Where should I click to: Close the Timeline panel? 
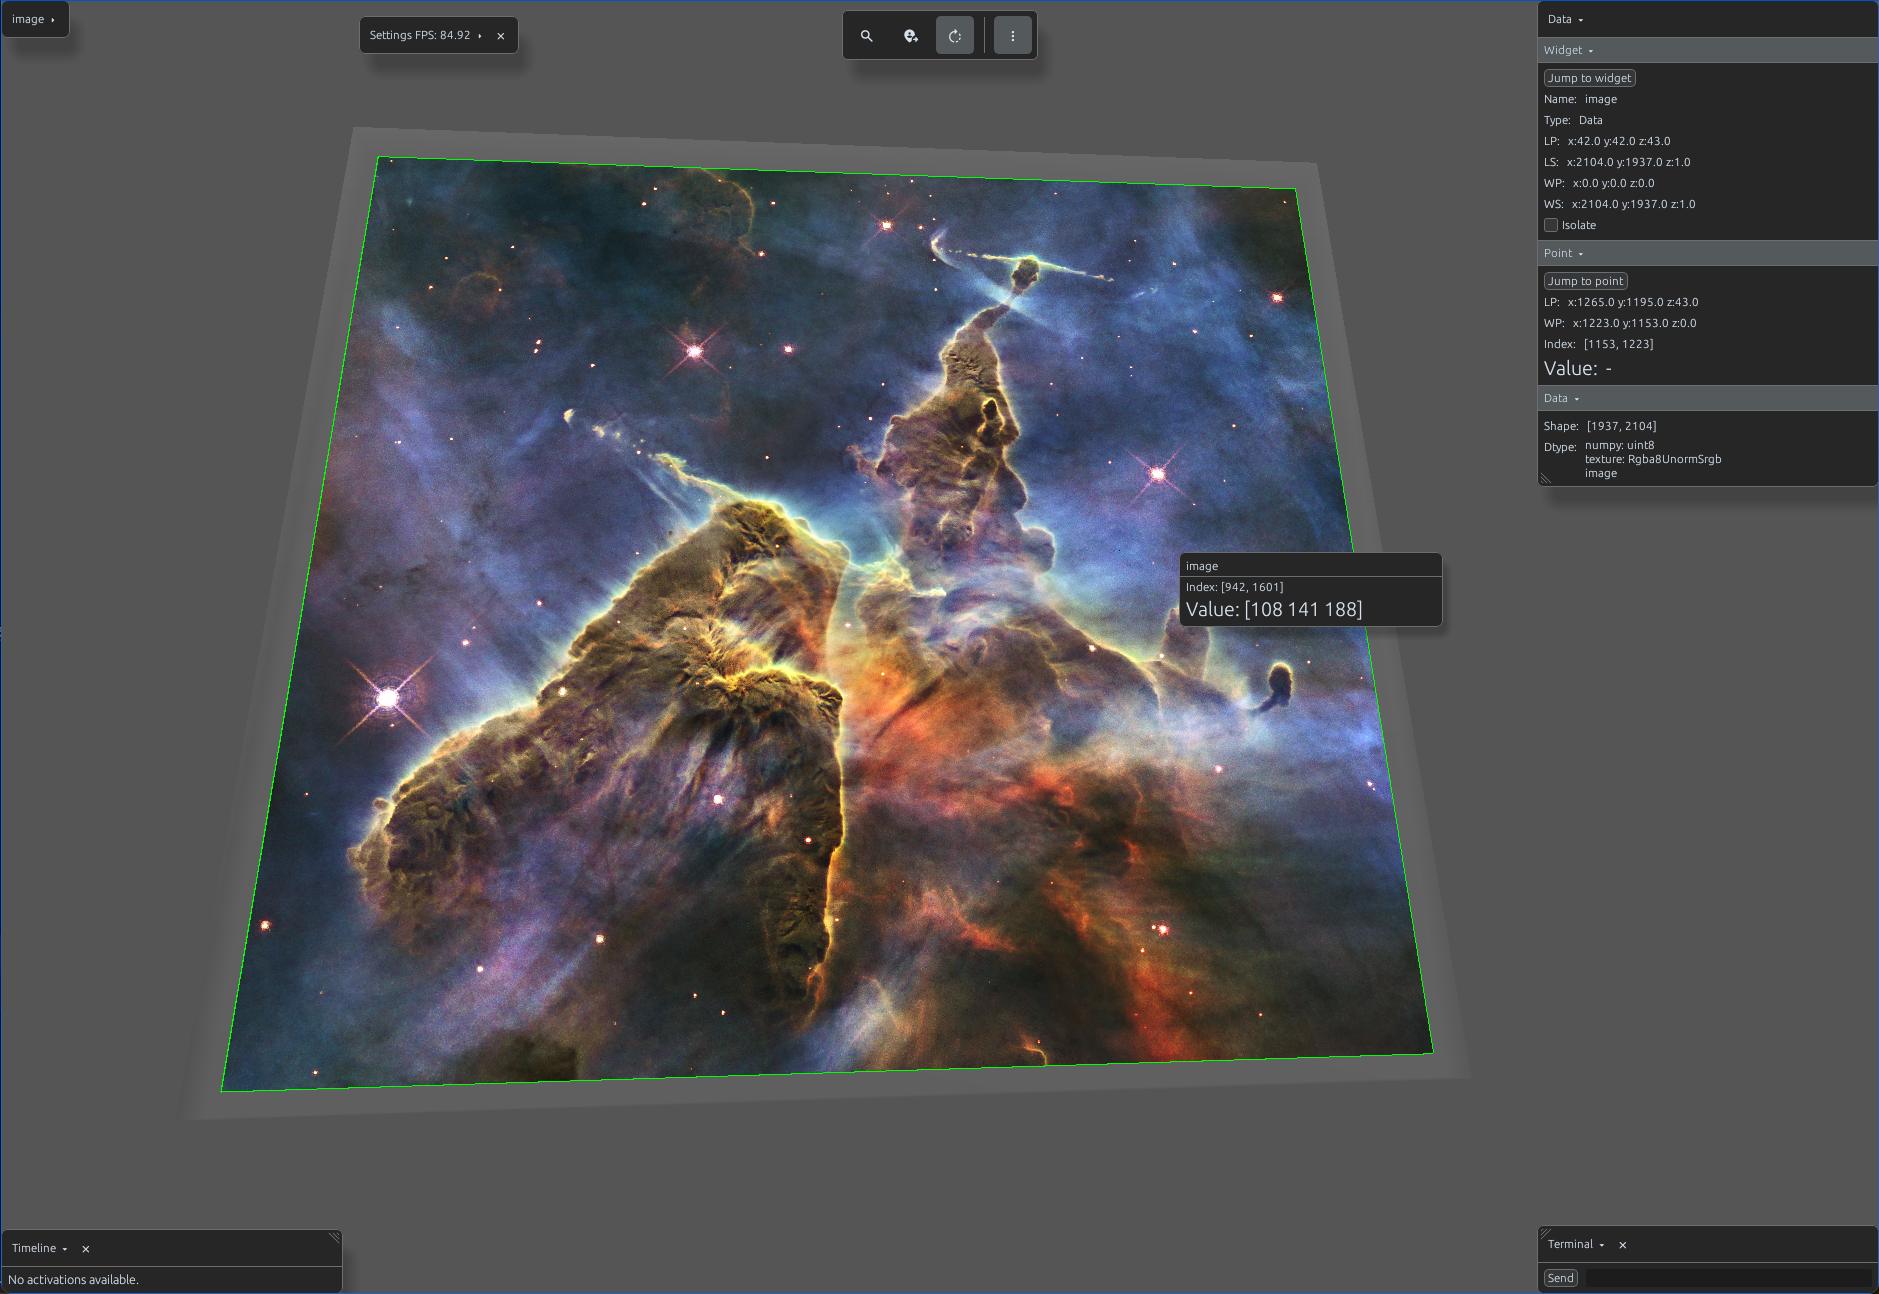(x=86, y=1249)
